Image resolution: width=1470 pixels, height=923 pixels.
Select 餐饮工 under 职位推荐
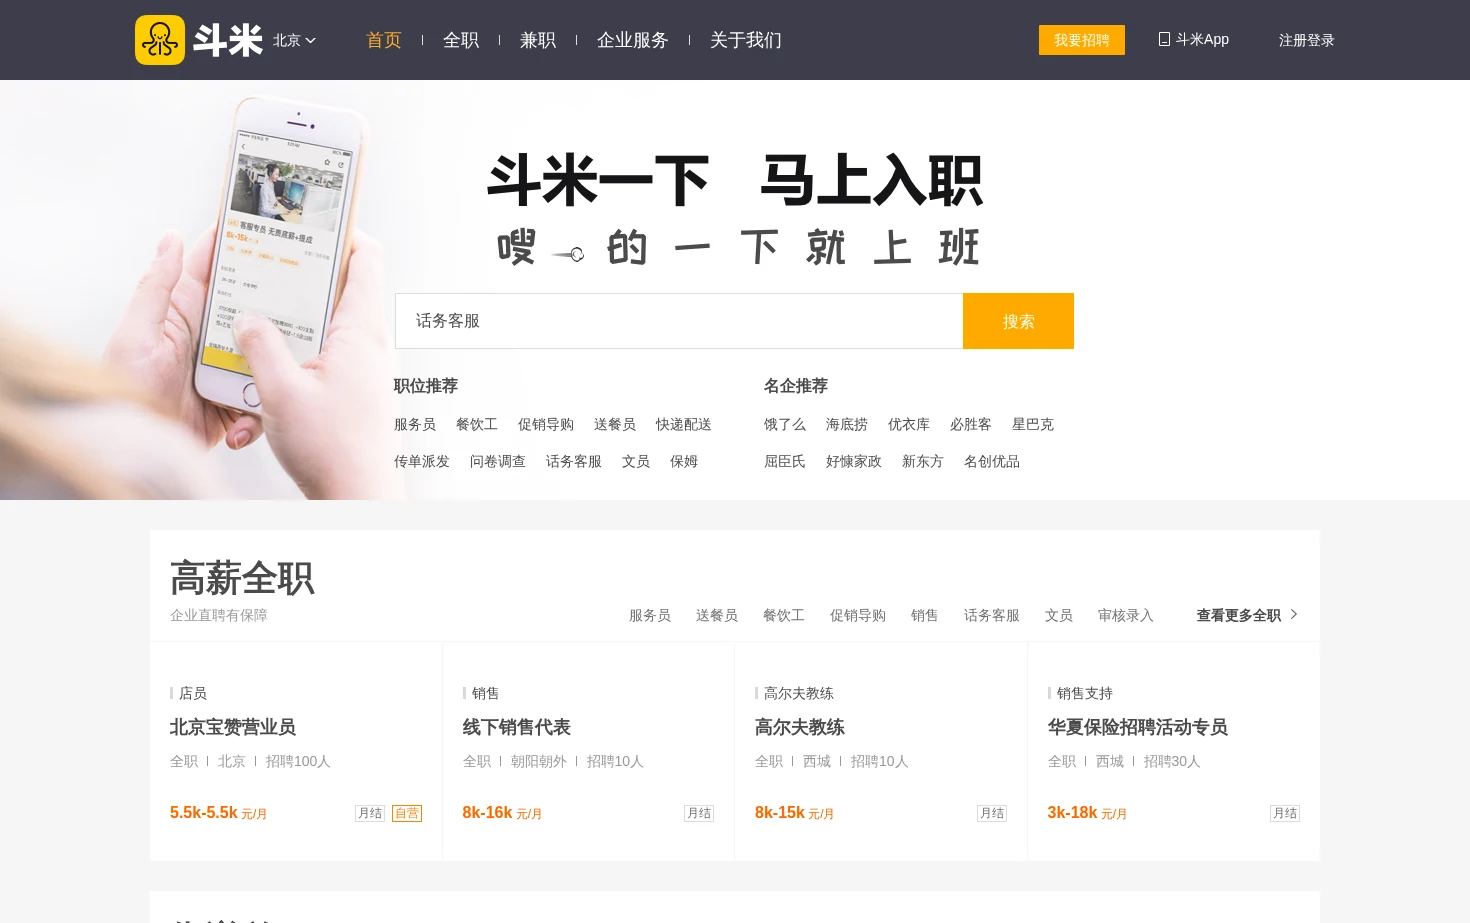click(x=477, y=424)
